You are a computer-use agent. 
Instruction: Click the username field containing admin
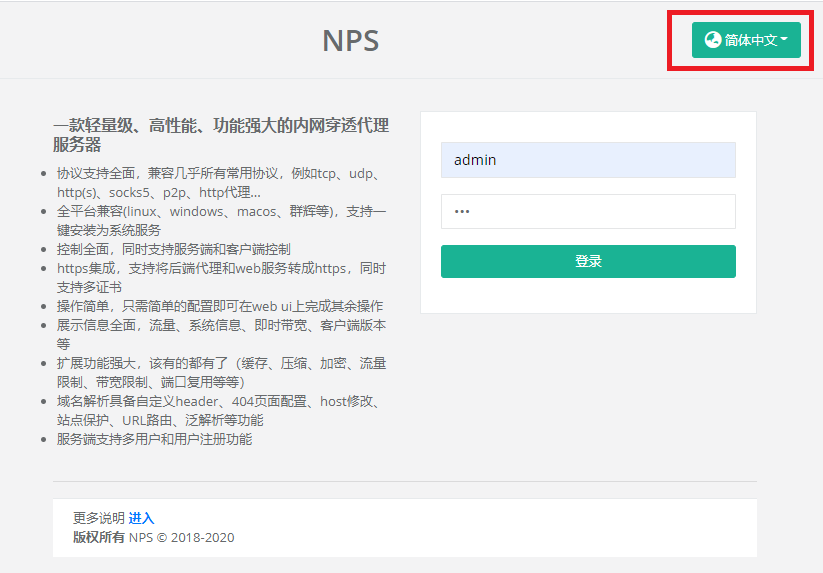[588, 160]
